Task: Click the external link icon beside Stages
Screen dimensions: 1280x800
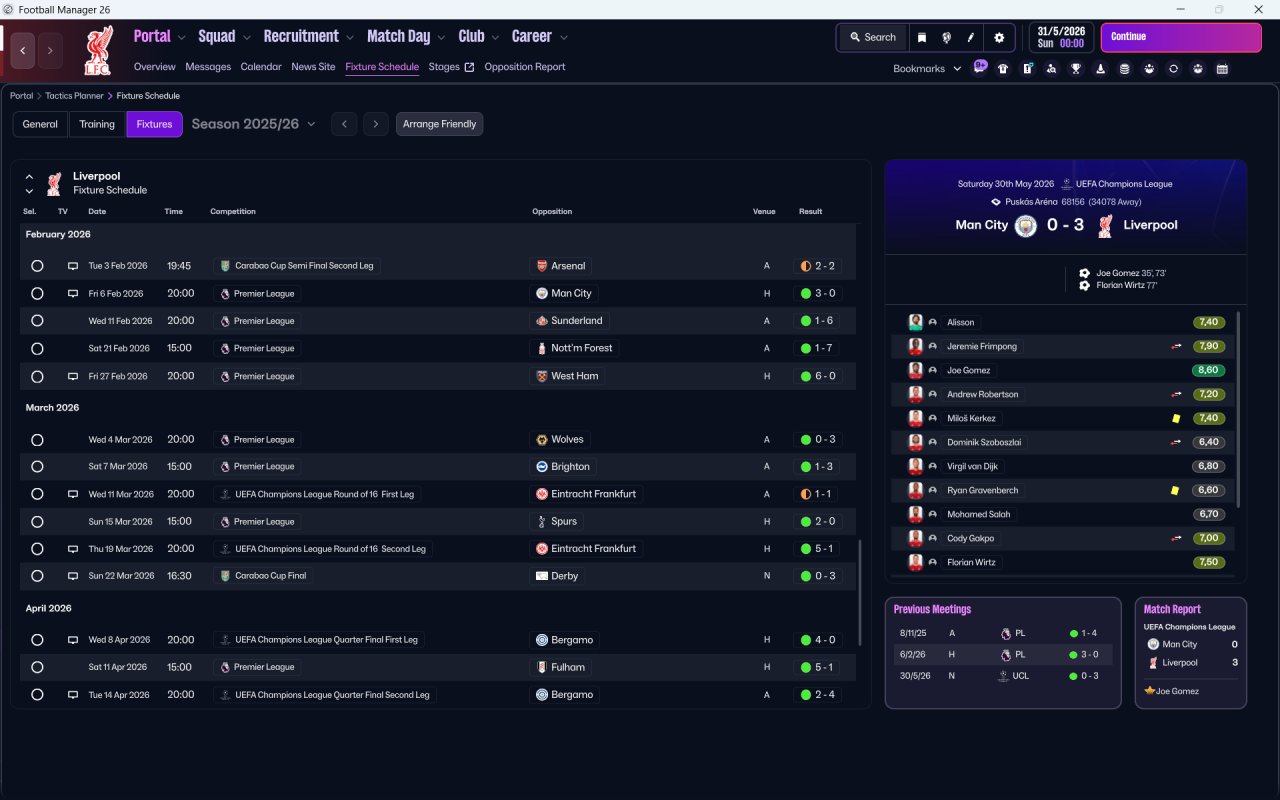Action: [x=470, y=67]
